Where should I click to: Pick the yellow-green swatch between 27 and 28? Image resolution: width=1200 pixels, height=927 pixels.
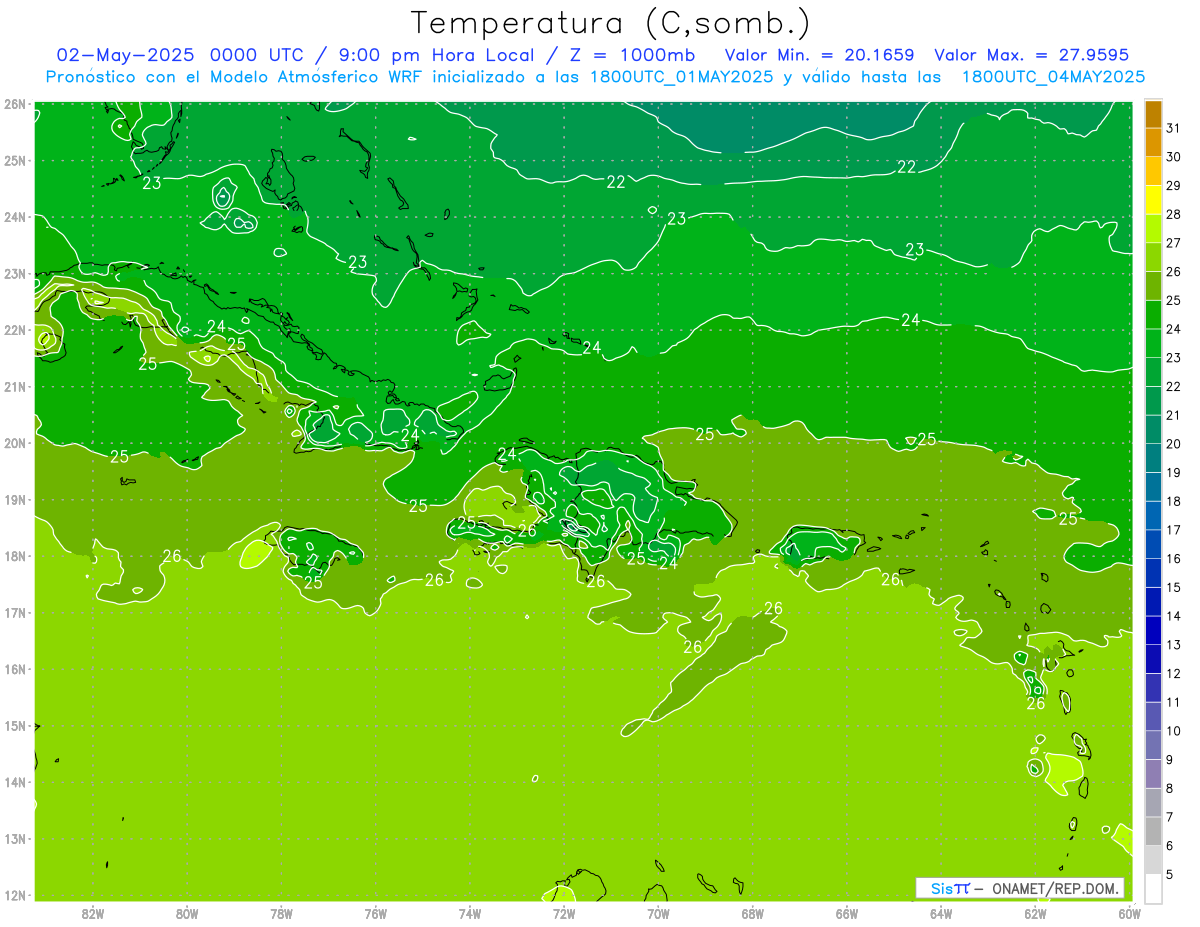tap(1153, 229)
